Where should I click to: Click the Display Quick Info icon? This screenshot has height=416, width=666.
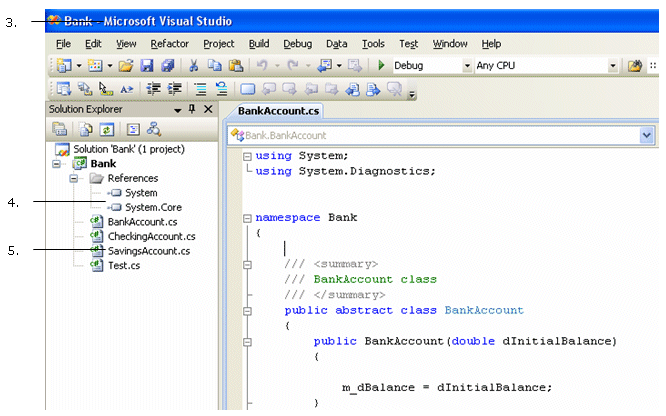106,89
